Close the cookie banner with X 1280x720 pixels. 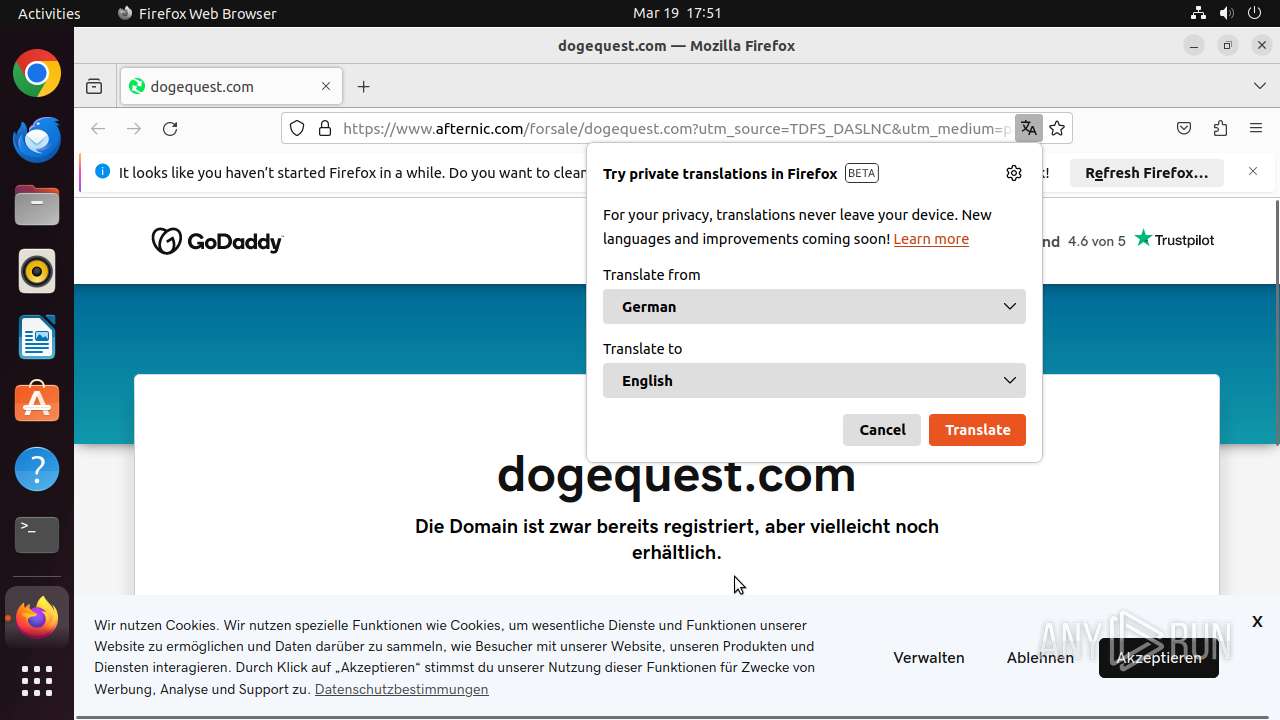tap(1257, 621)
